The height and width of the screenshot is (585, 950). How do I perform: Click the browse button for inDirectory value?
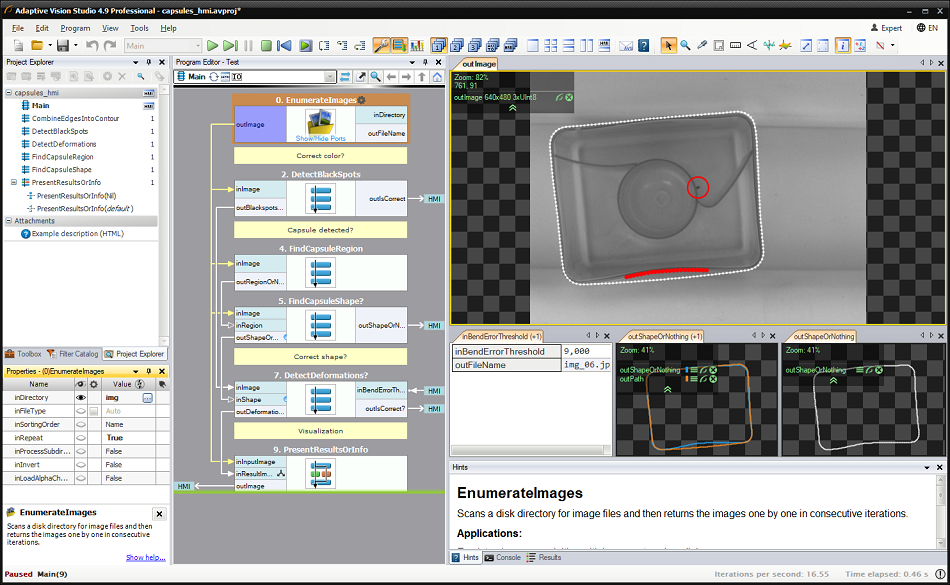(x=148, y=398)
